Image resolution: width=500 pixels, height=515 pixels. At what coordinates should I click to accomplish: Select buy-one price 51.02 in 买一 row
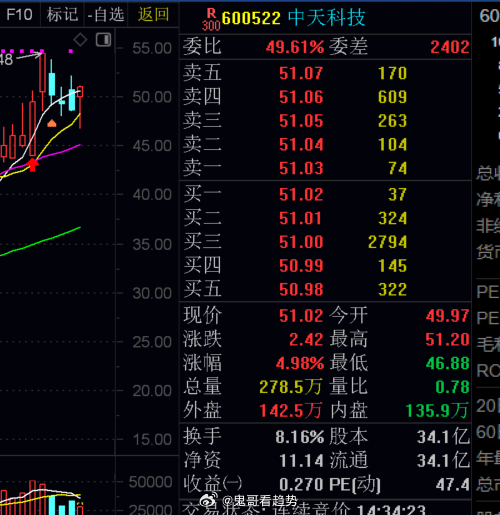coord(301,194)
